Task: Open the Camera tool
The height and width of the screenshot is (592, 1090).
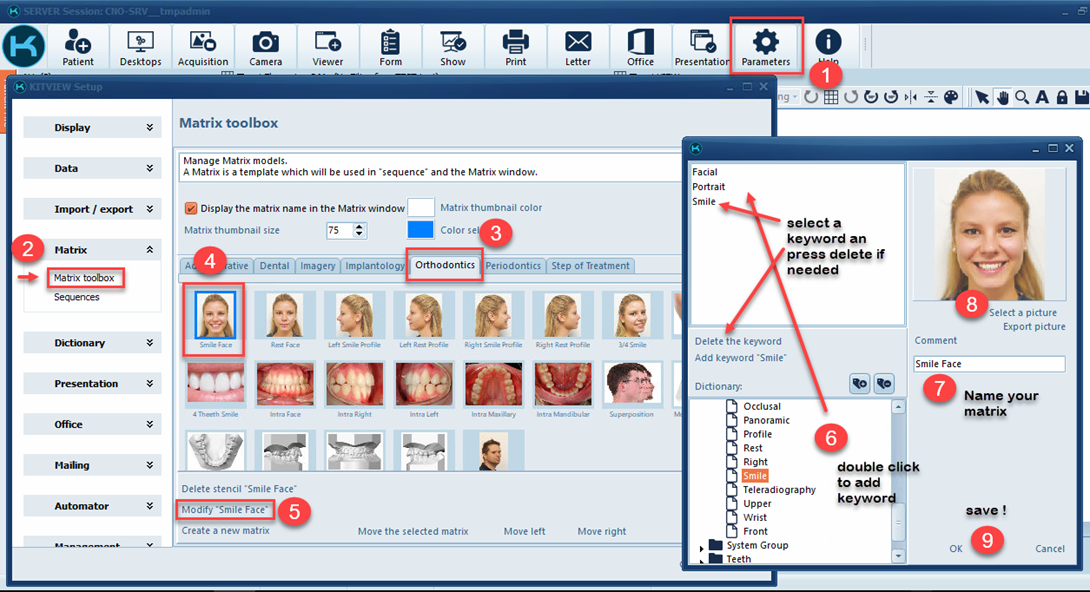Action: coord(265,47)
